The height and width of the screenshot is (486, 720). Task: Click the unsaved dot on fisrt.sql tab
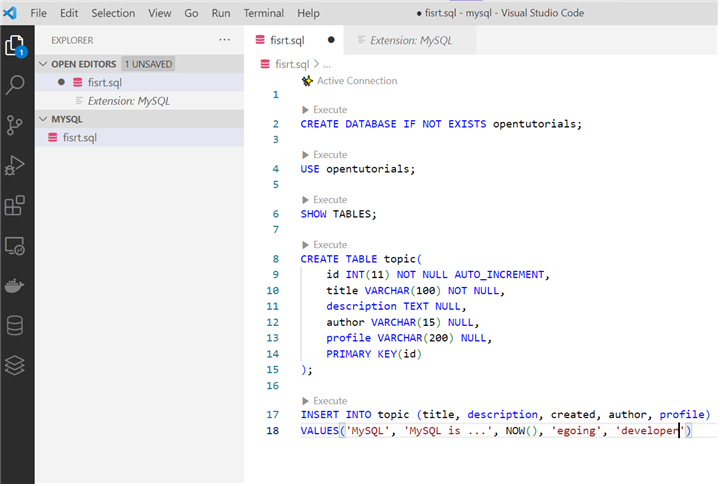tap(331, 40)
